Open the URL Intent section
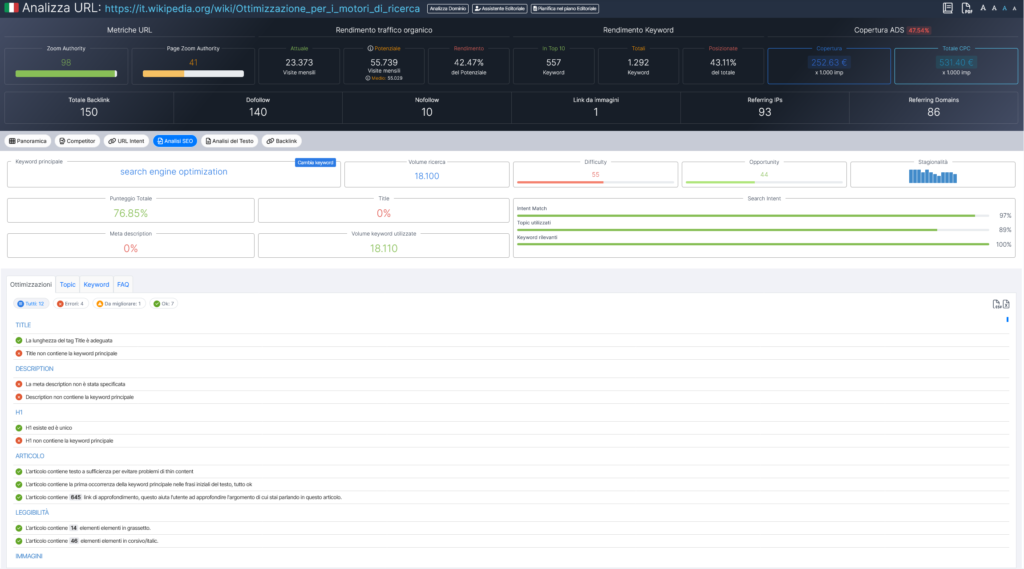The width and height of the screenshot is (1024, 569). pyautogui.click(x=126, y=141)
